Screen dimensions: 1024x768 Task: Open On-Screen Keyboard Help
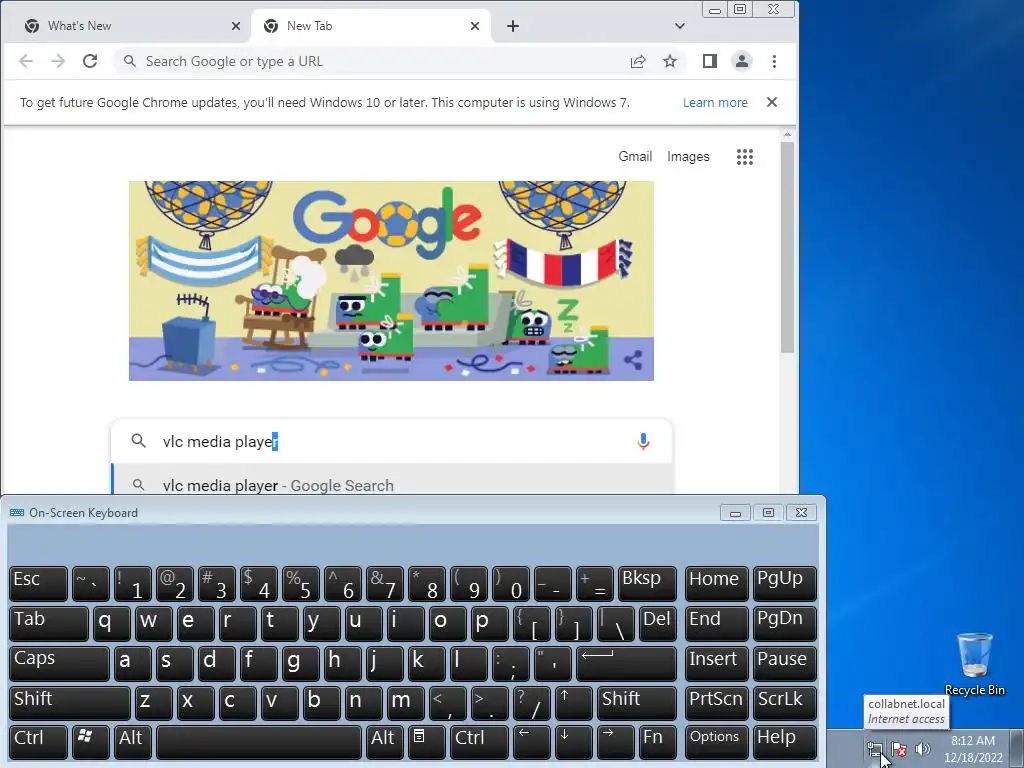tap(784, 742)
